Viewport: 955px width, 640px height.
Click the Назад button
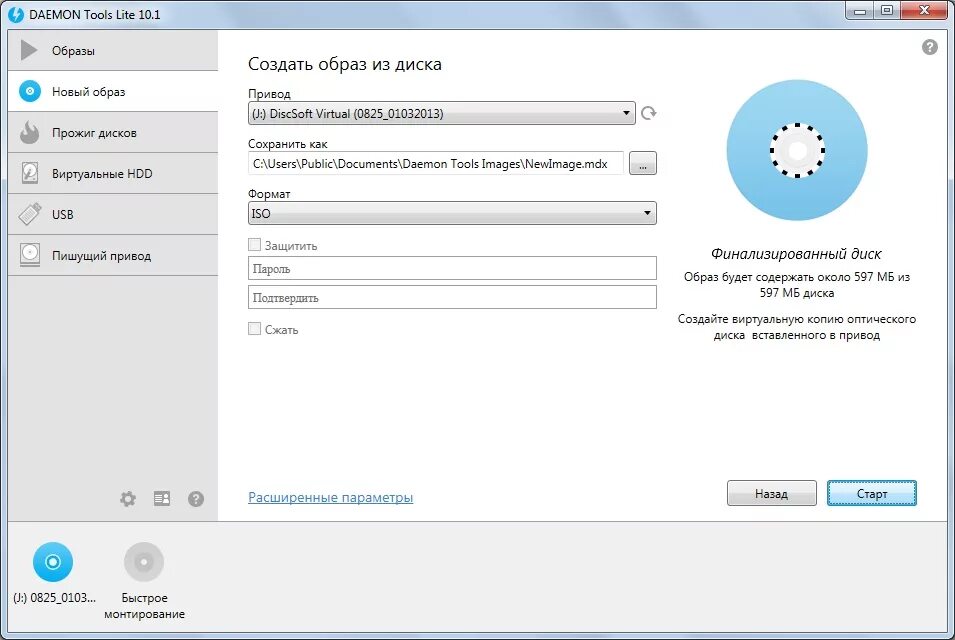pyautogui.click(x=772, y=493)
